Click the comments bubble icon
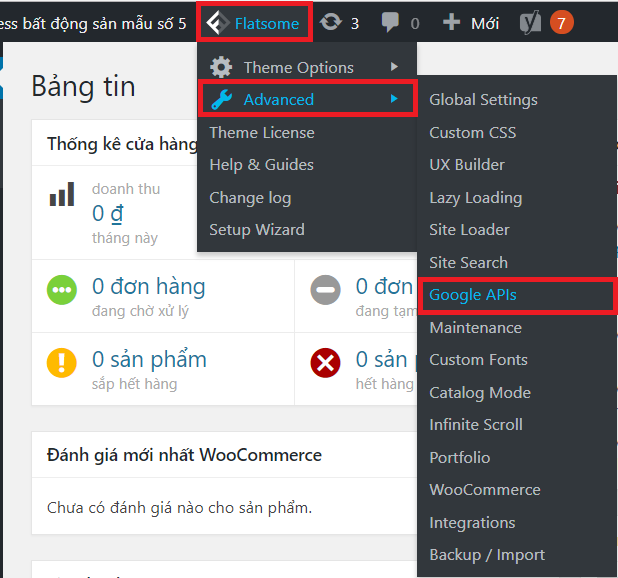 390,22
